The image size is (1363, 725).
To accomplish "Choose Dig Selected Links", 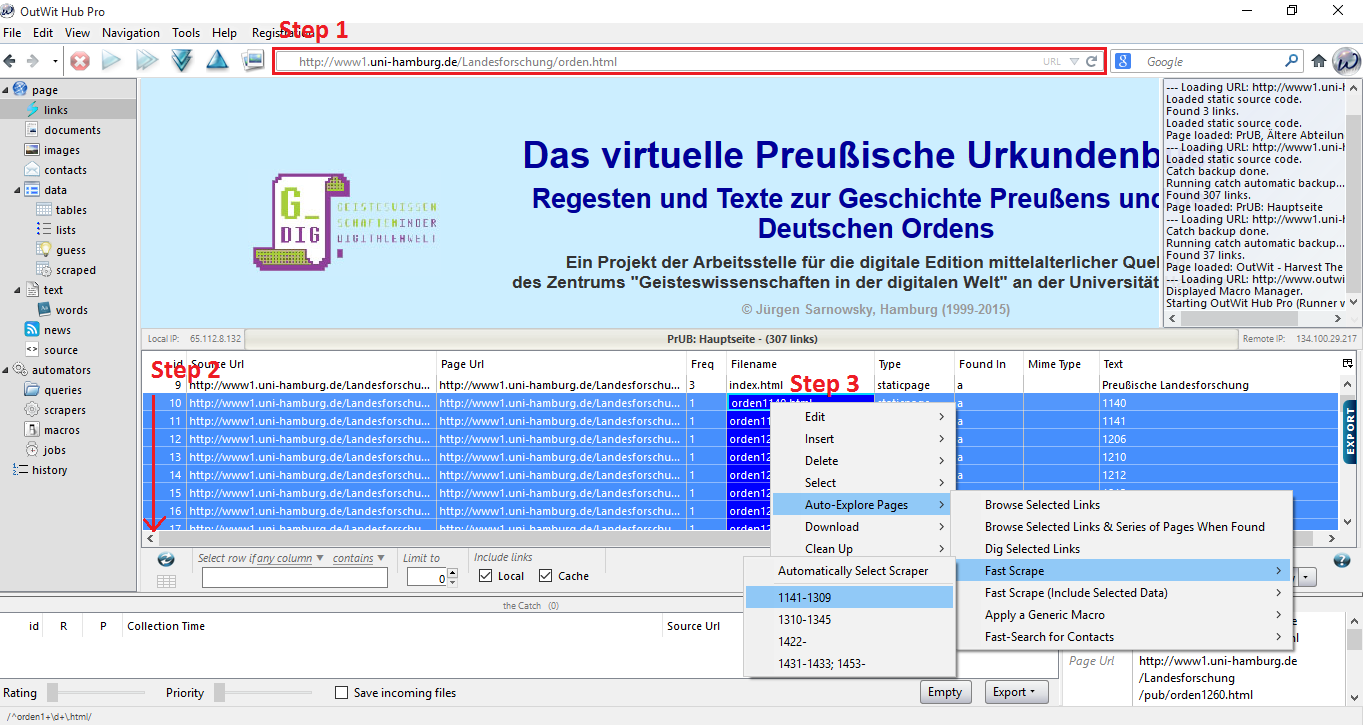I will [1121, 549].
